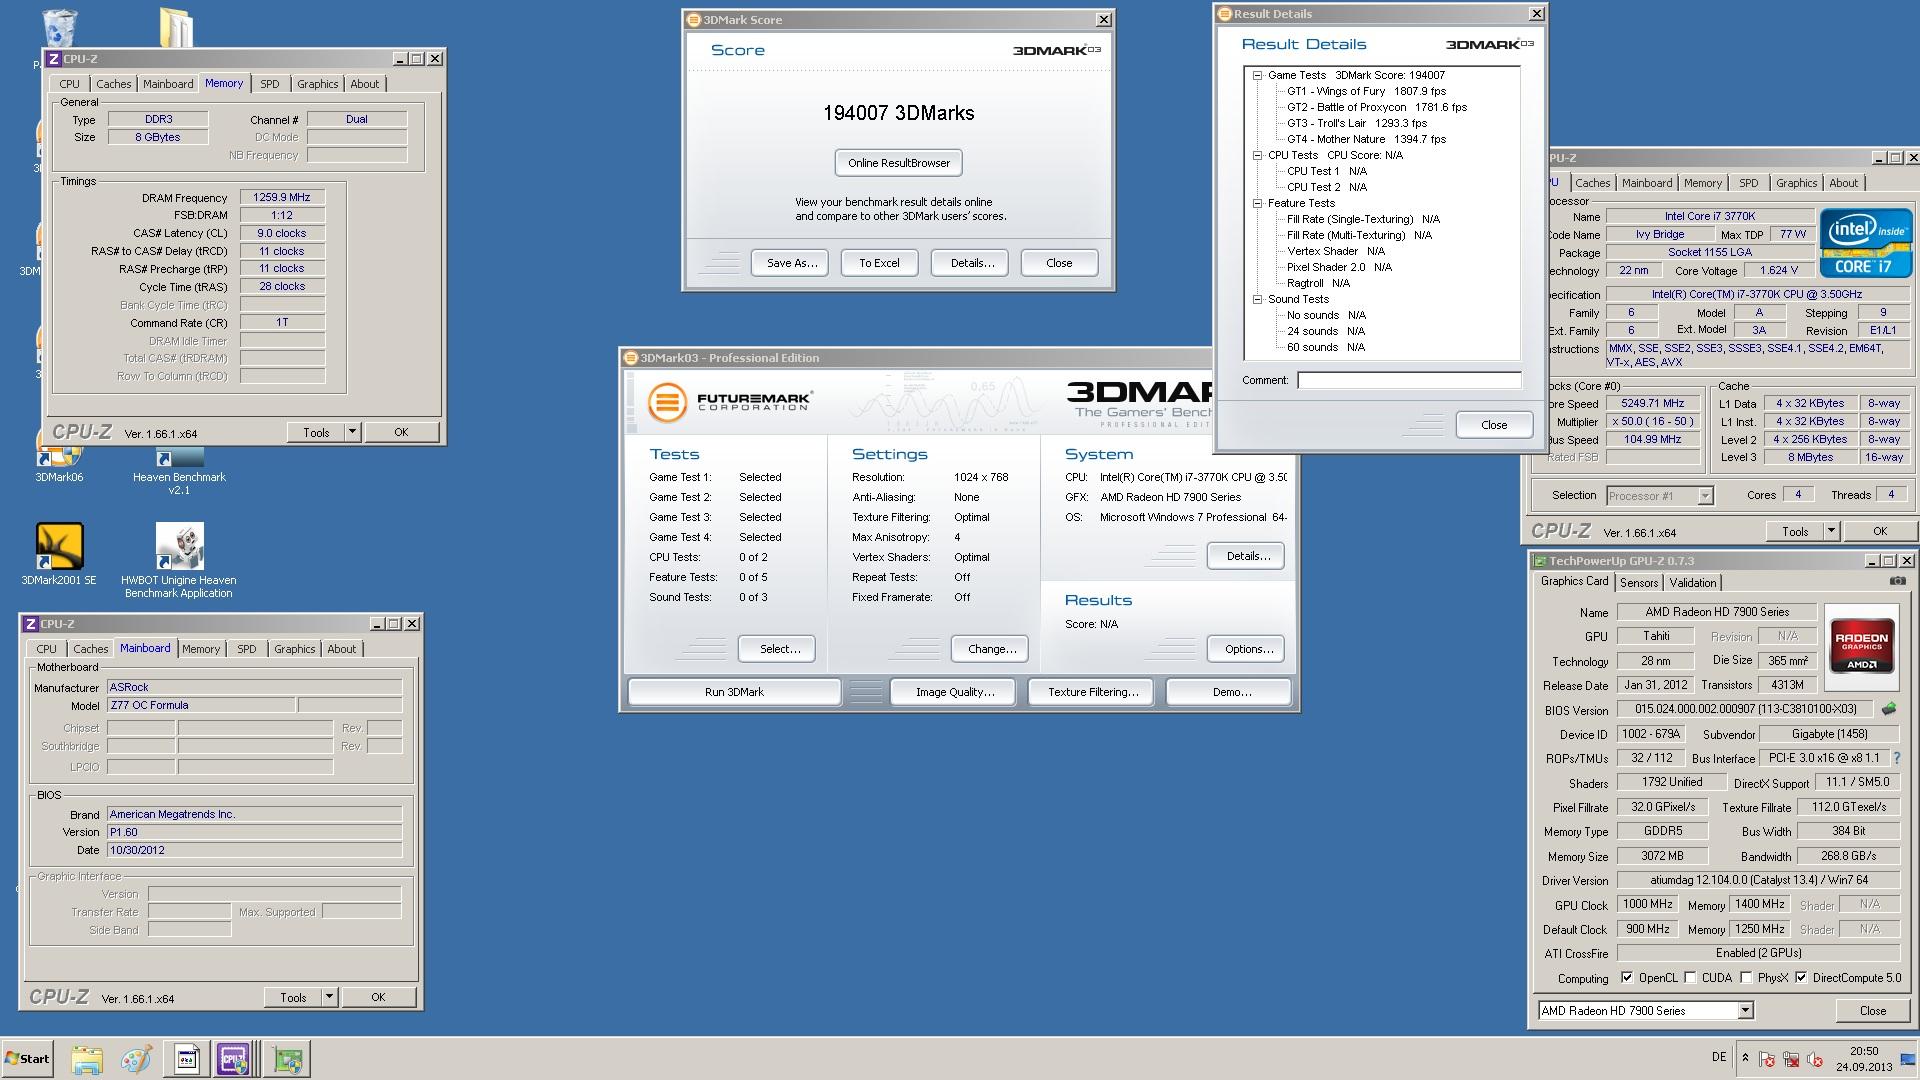
Task: Click Online ResultBrowser button
Action: (x=899, y=163)
